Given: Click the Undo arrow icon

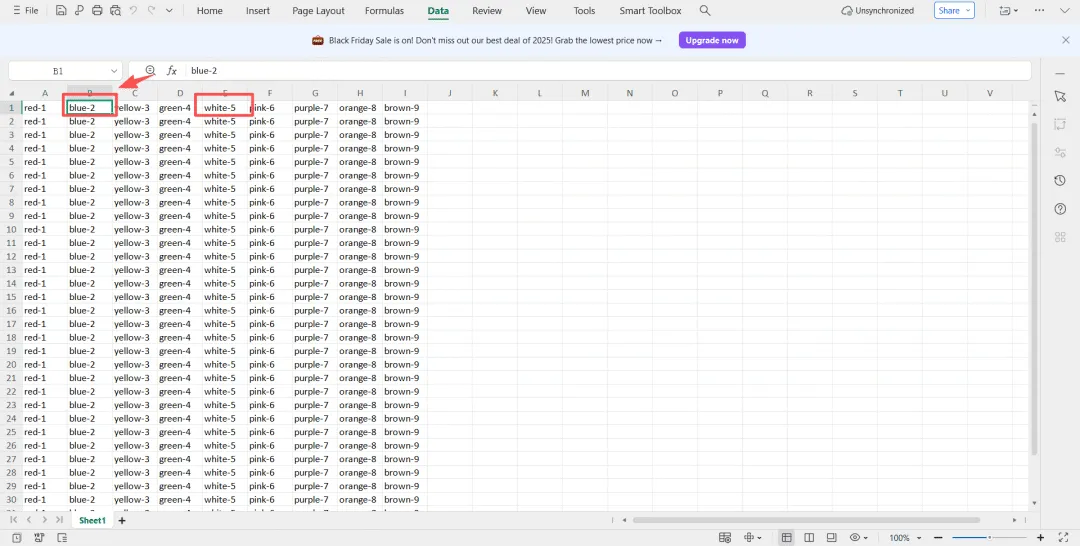Looking at the screenshot, I should click(x=134, y=11).
